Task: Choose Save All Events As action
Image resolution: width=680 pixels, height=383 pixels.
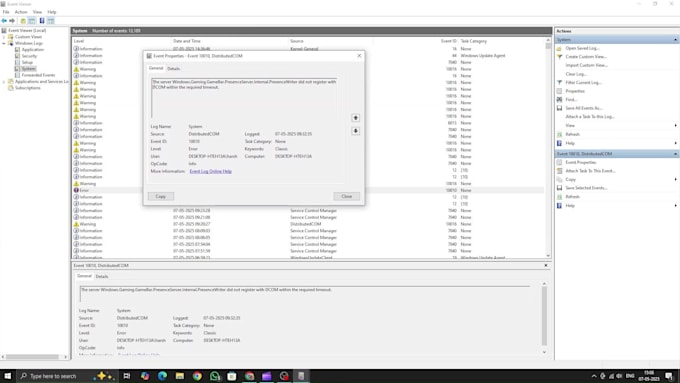Action: click(x=584, y=108)
